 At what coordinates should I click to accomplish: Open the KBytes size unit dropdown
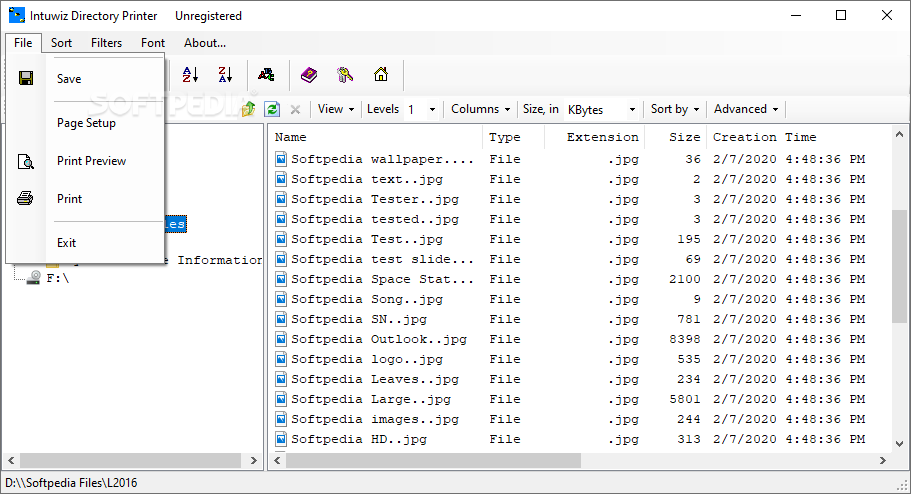[601, 109]
